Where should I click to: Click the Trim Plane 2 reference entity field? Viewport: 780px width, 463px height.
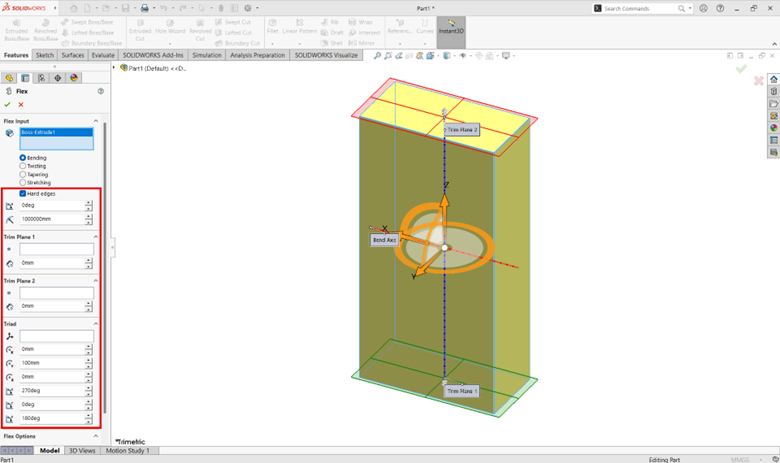pyautogui.click(x=56, y=293)
